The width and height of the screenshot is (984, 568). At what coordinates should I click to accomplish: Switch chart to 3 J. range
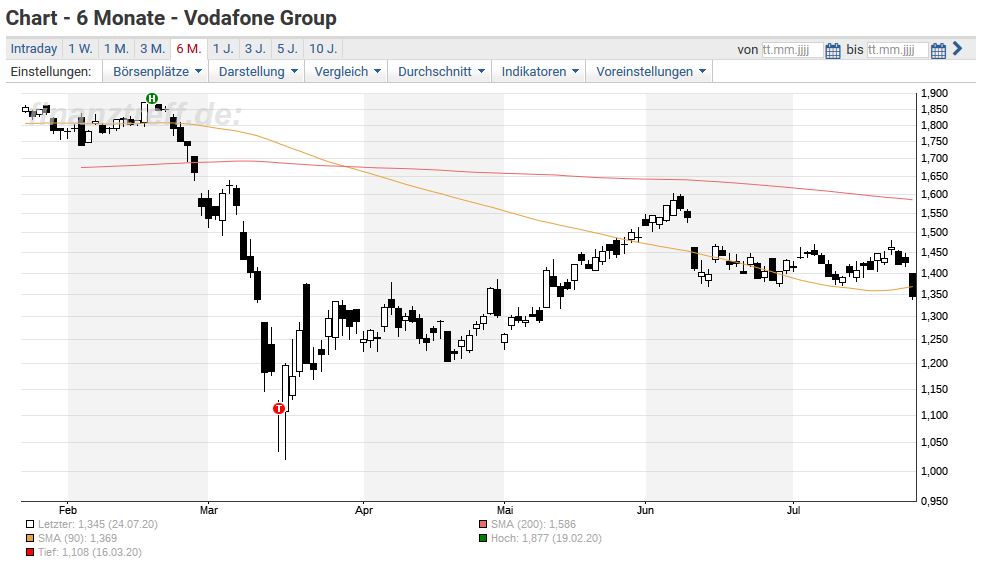pos(255,49)
